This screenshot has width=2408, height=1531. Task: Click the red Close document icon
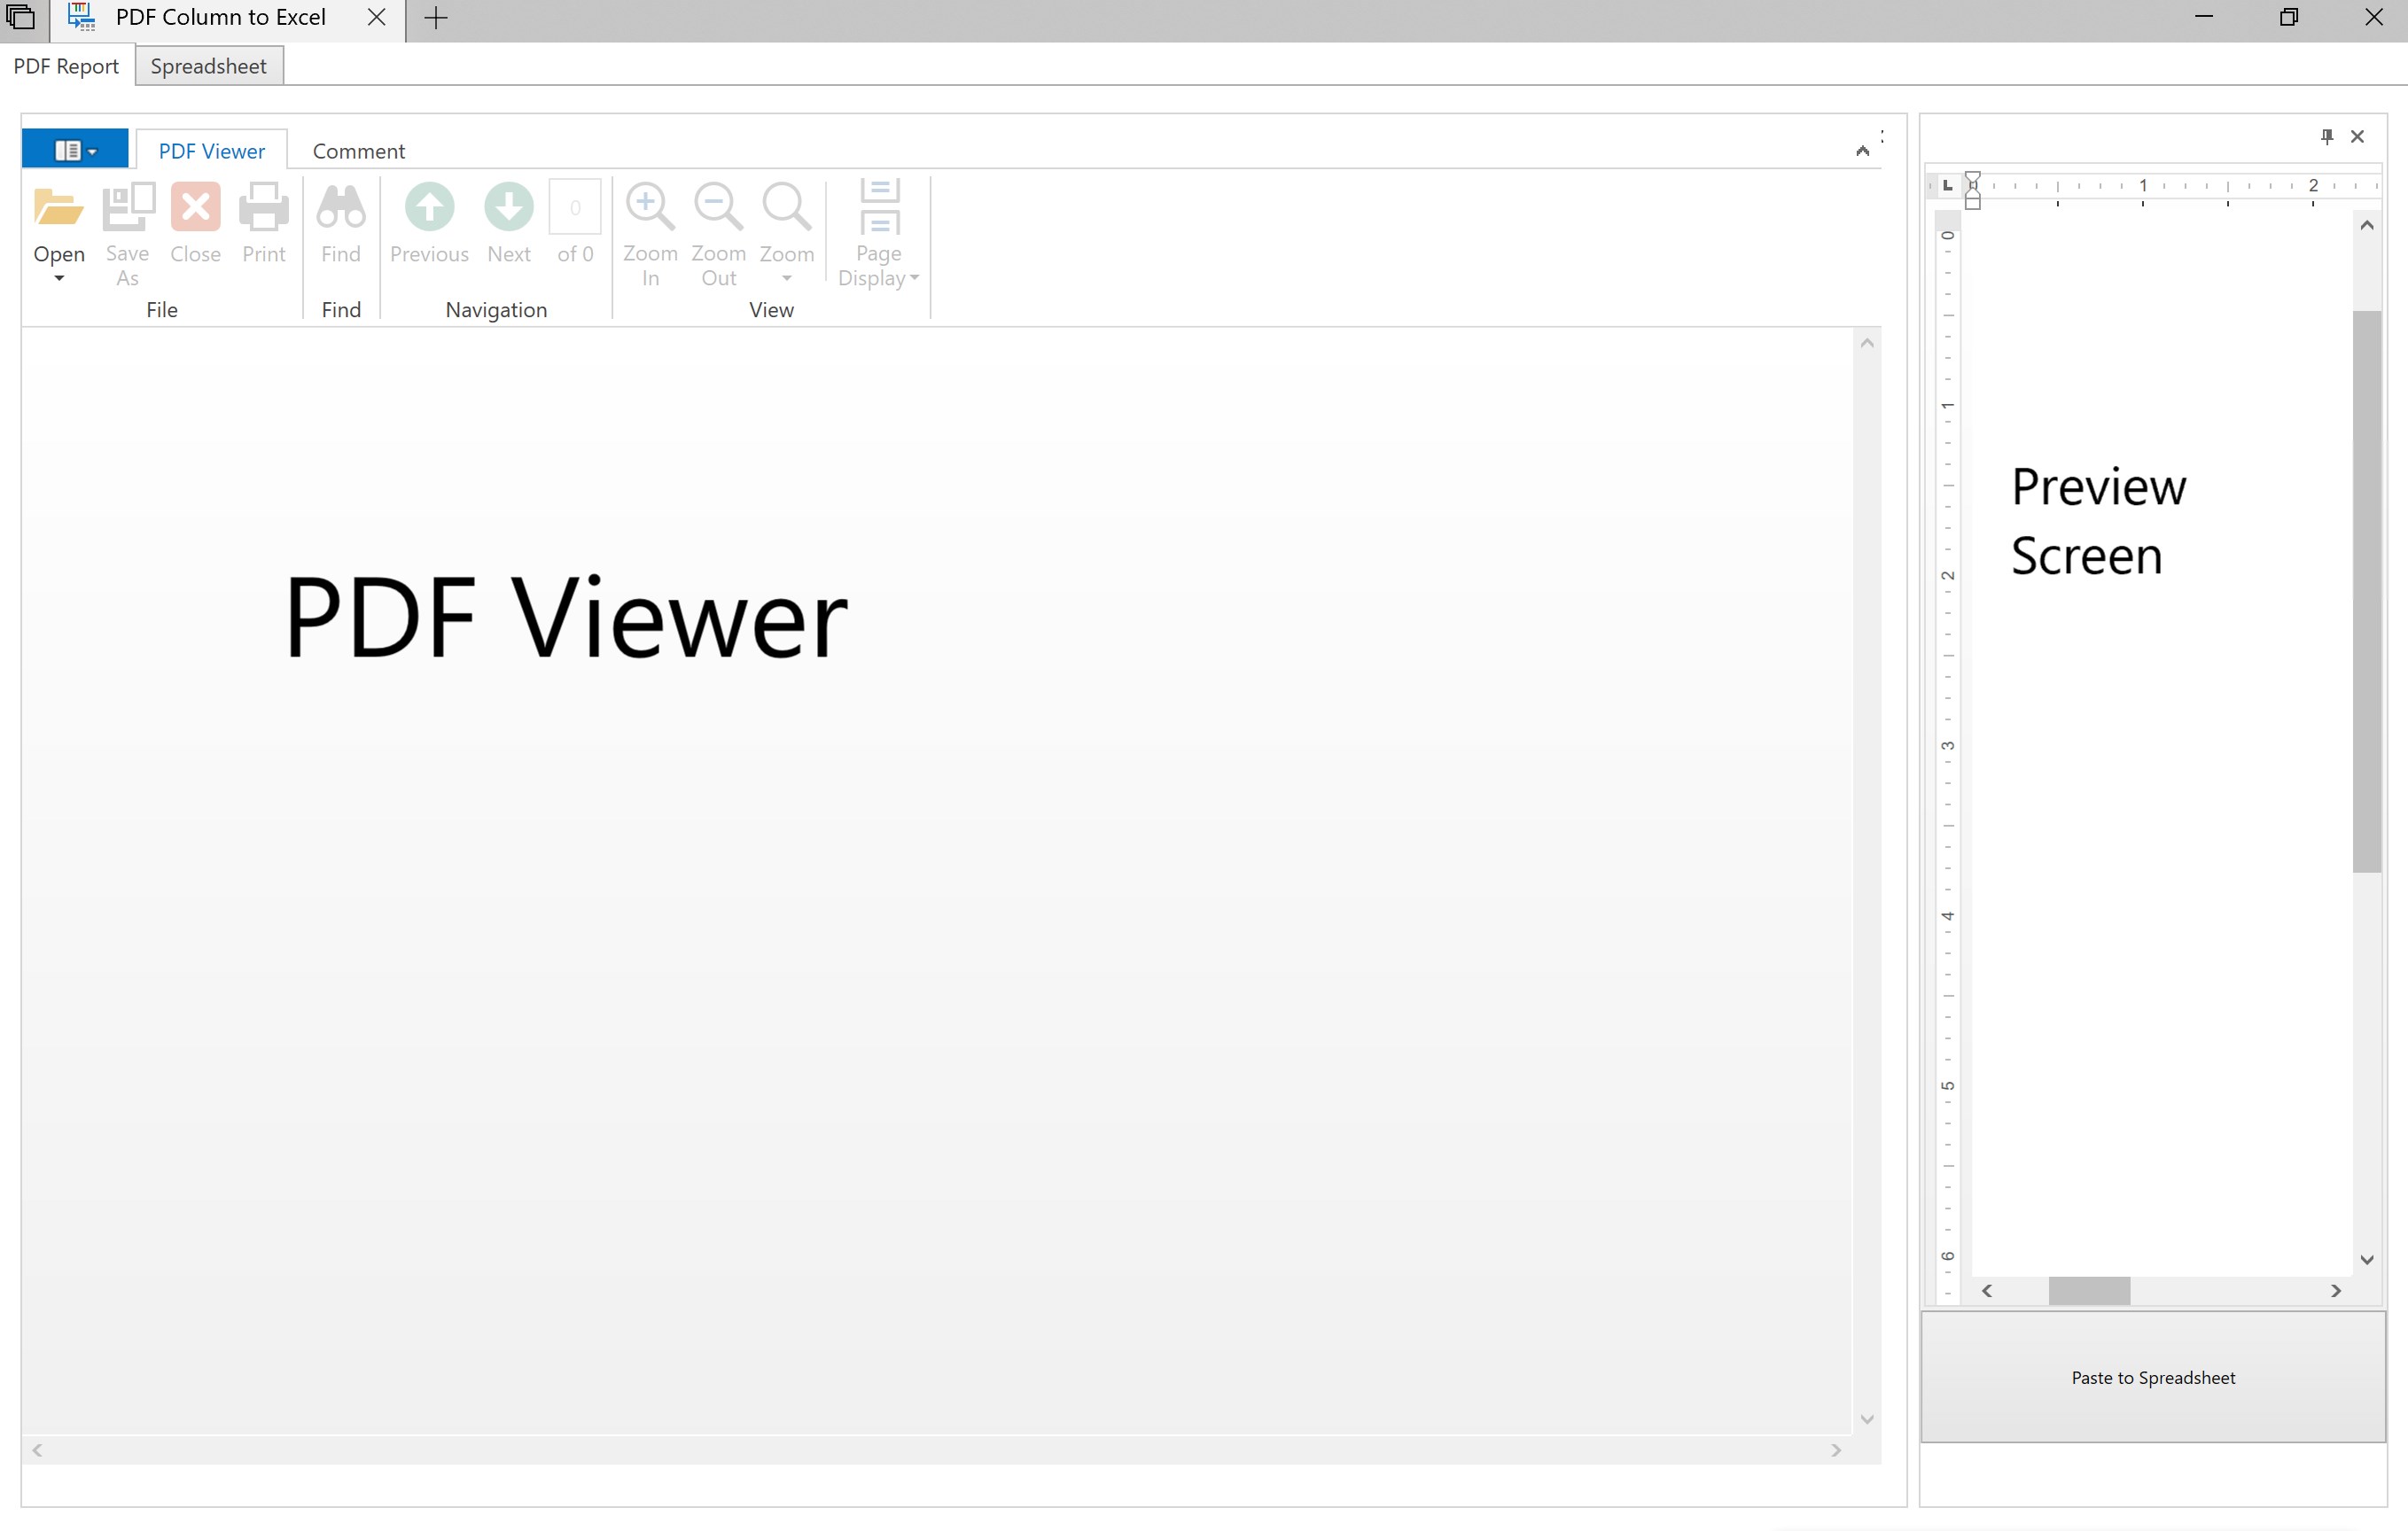[x=195, y=208]
